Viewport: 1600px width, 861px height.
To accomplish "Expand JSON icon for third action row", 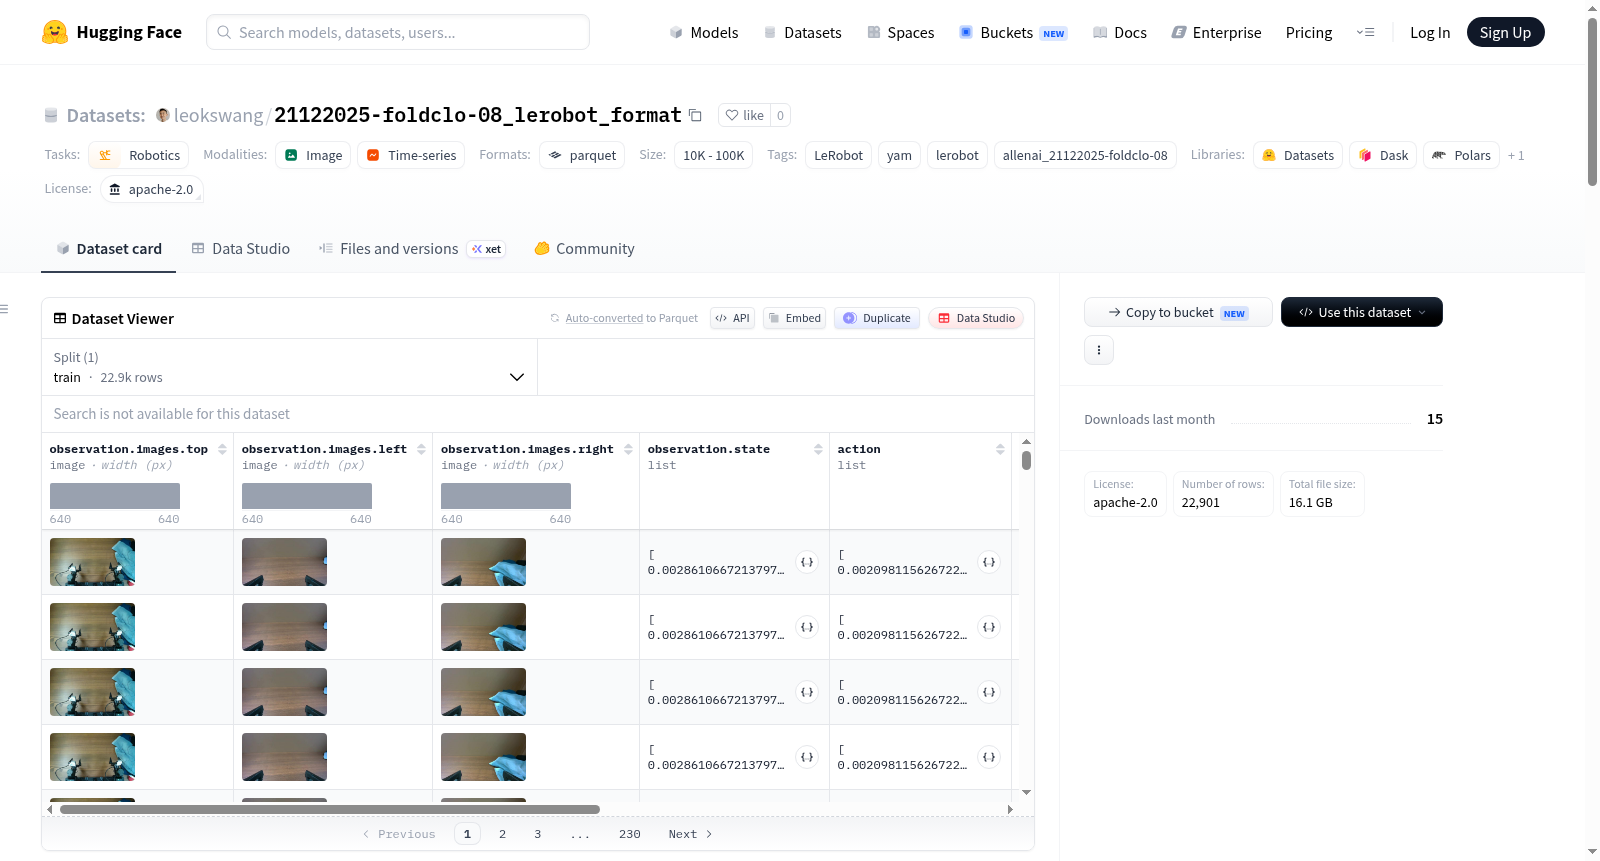I will click(989, 692).
